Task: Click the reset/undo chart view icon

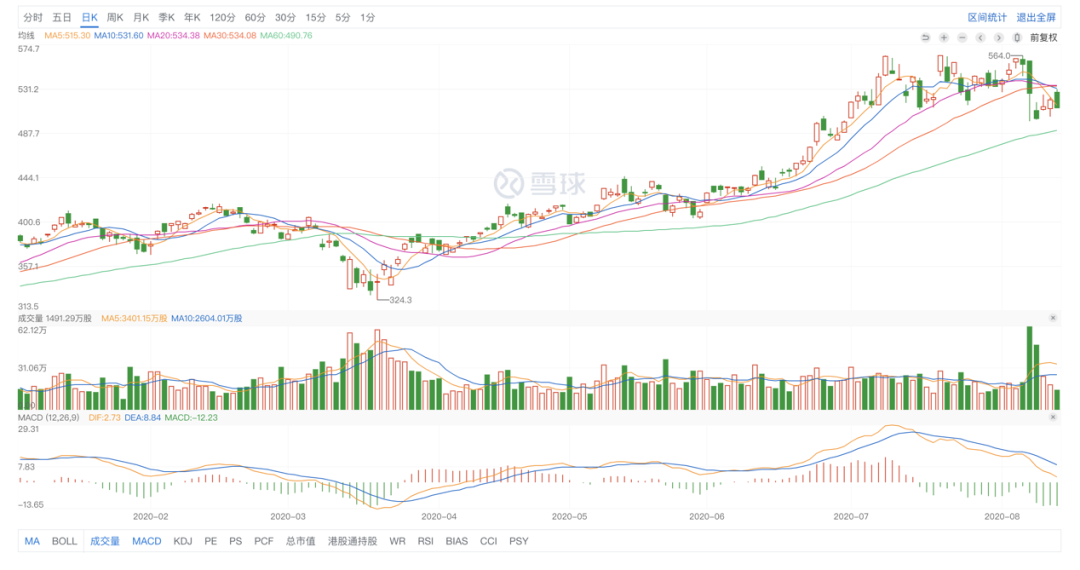Action: pos(925,37)
